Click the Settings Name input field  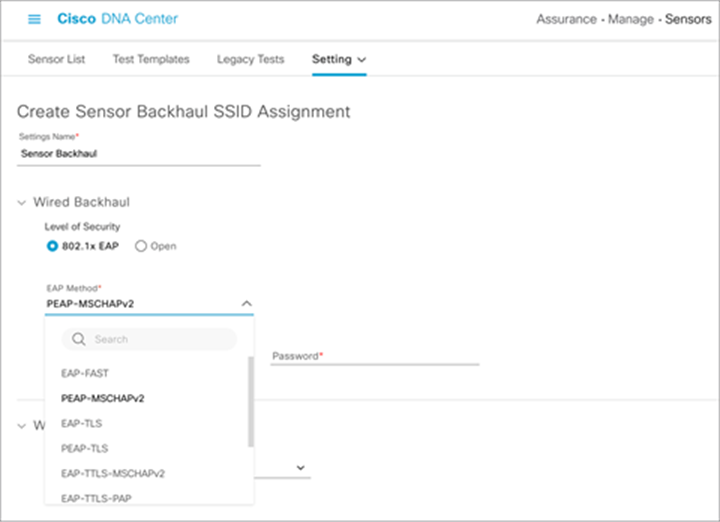(x=139, y=154)
